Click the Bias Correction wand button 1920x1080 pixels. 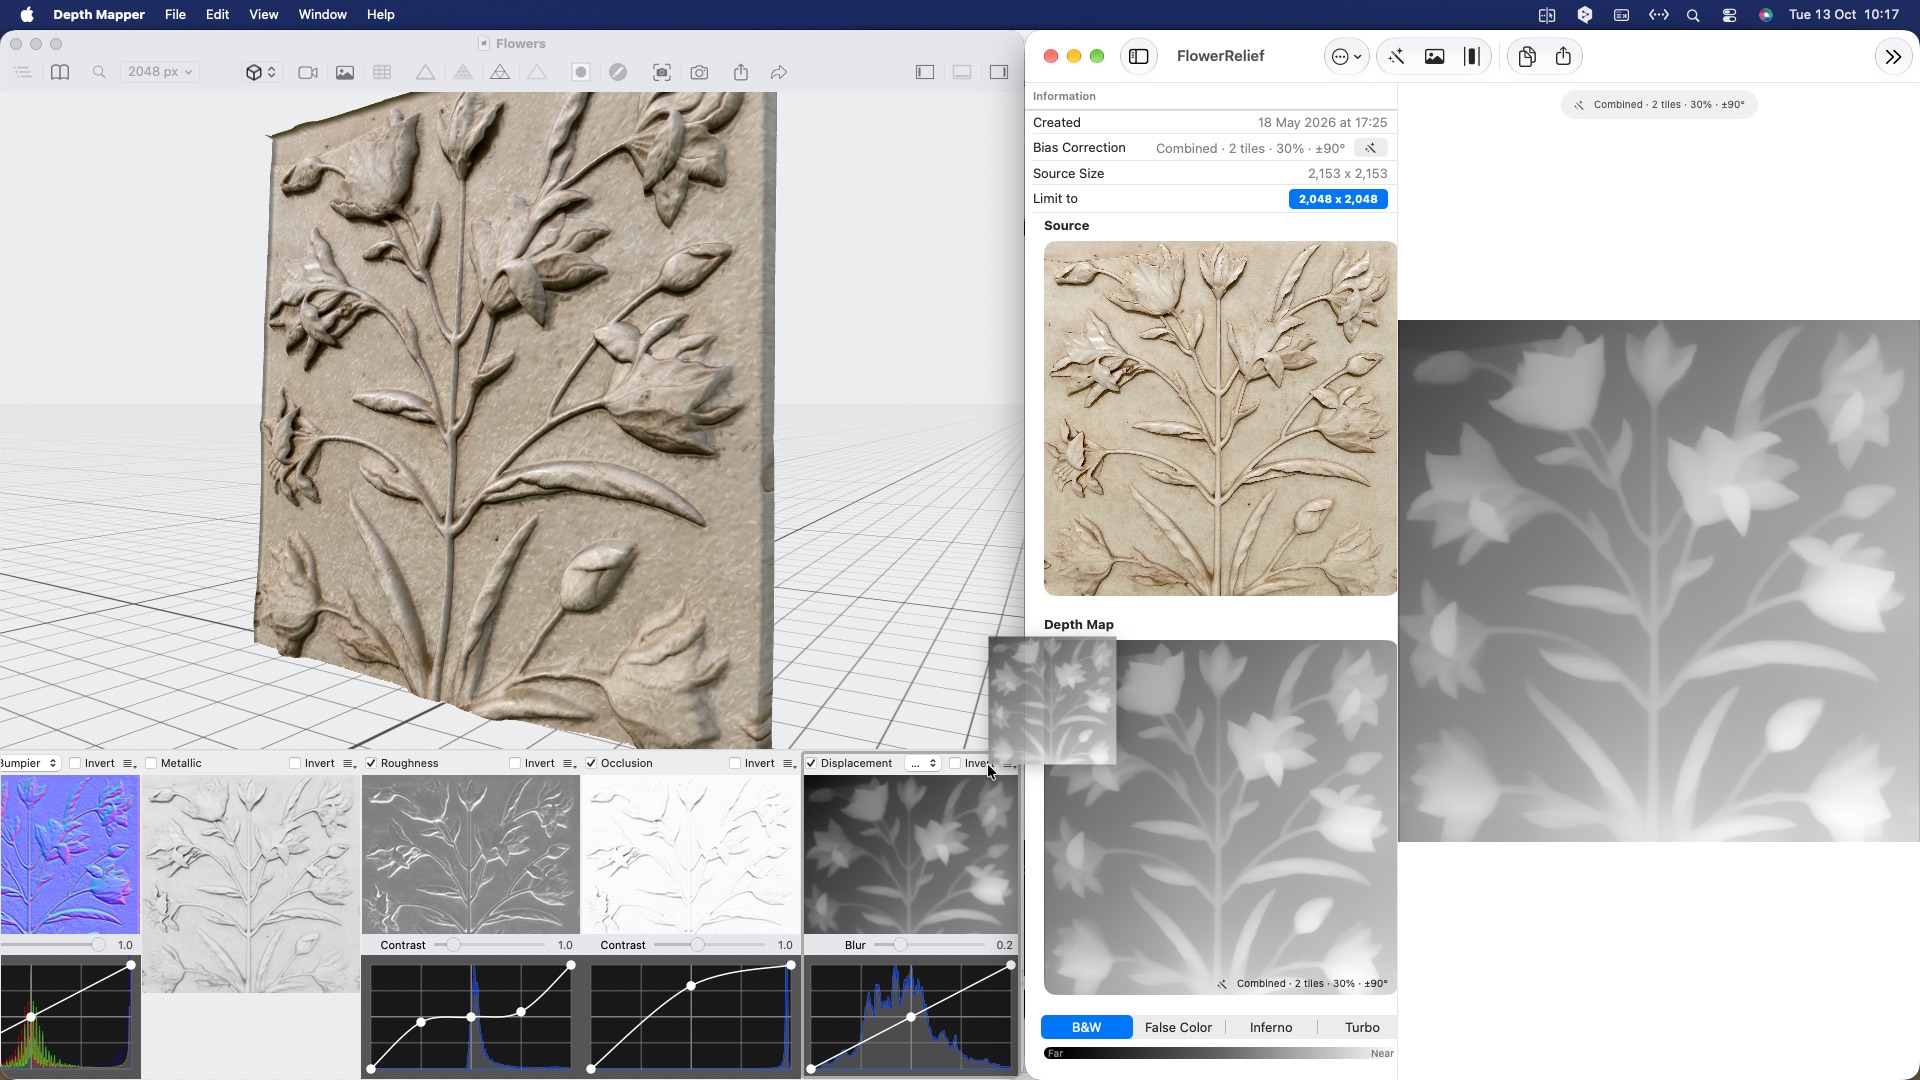coord(1370,148)
